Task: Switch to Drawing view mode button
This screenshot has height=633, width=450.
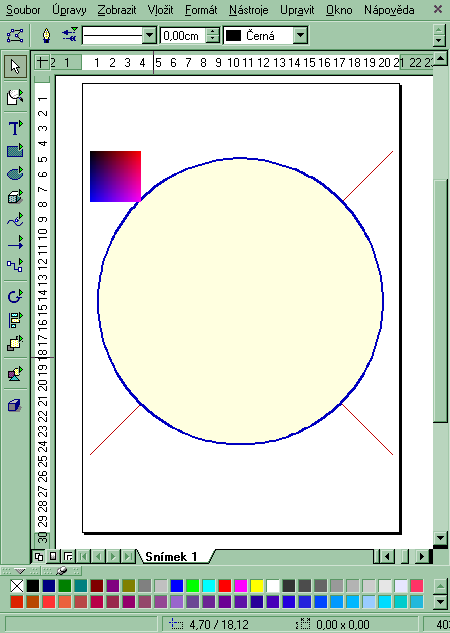Action: [x=39, y=557]
